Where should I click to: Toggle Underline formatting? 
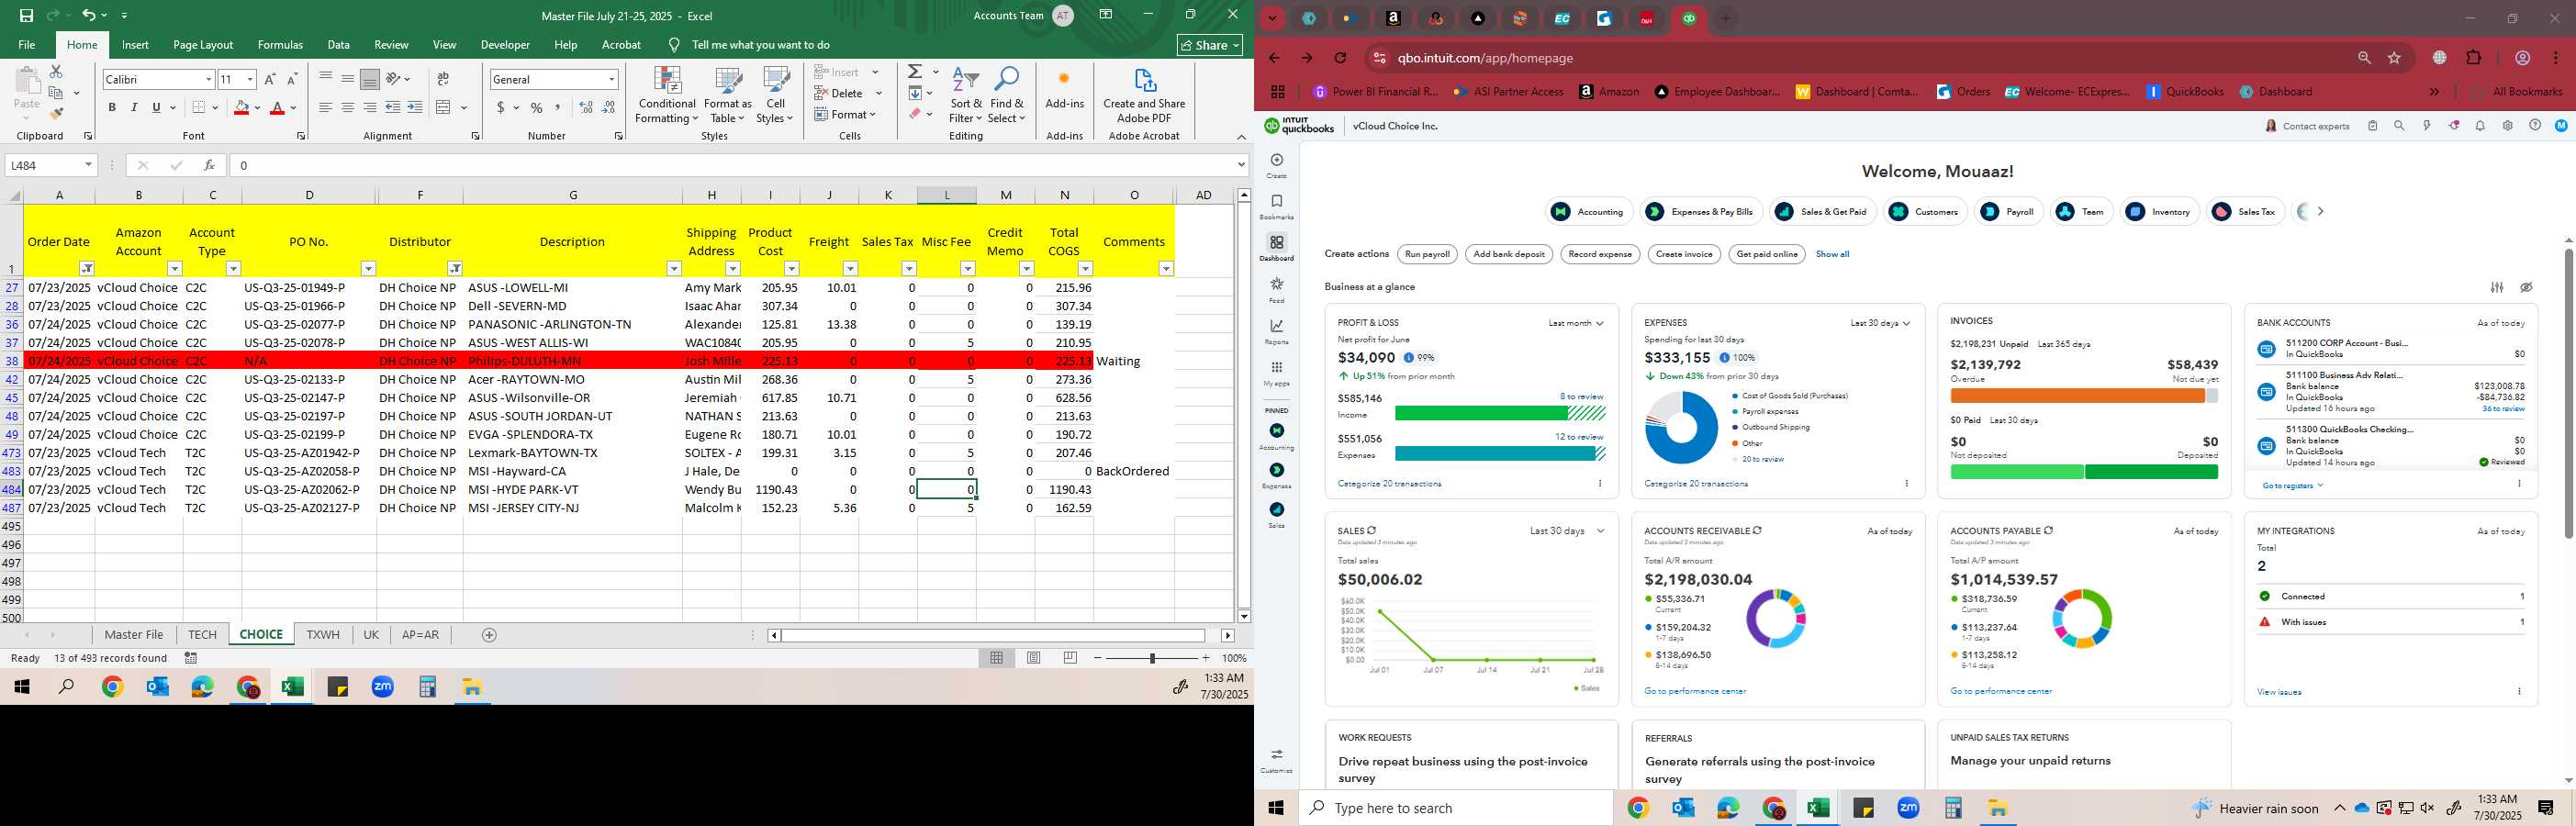click(156, 107)
